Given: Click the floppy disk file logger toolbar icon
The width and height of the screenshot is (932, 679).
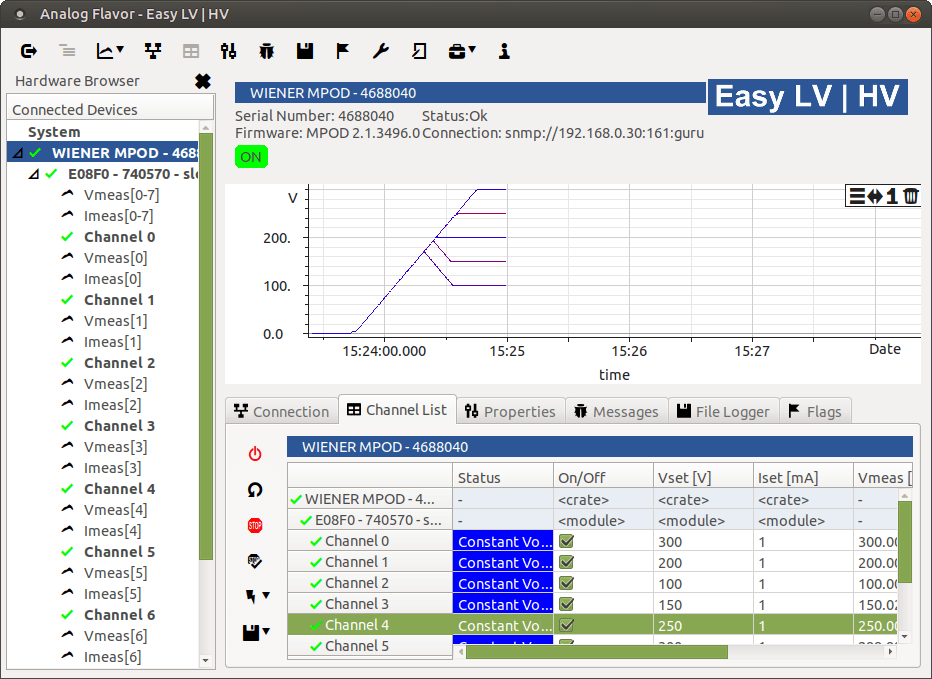Looking at the screenshot, I should [x=305, y=51].
